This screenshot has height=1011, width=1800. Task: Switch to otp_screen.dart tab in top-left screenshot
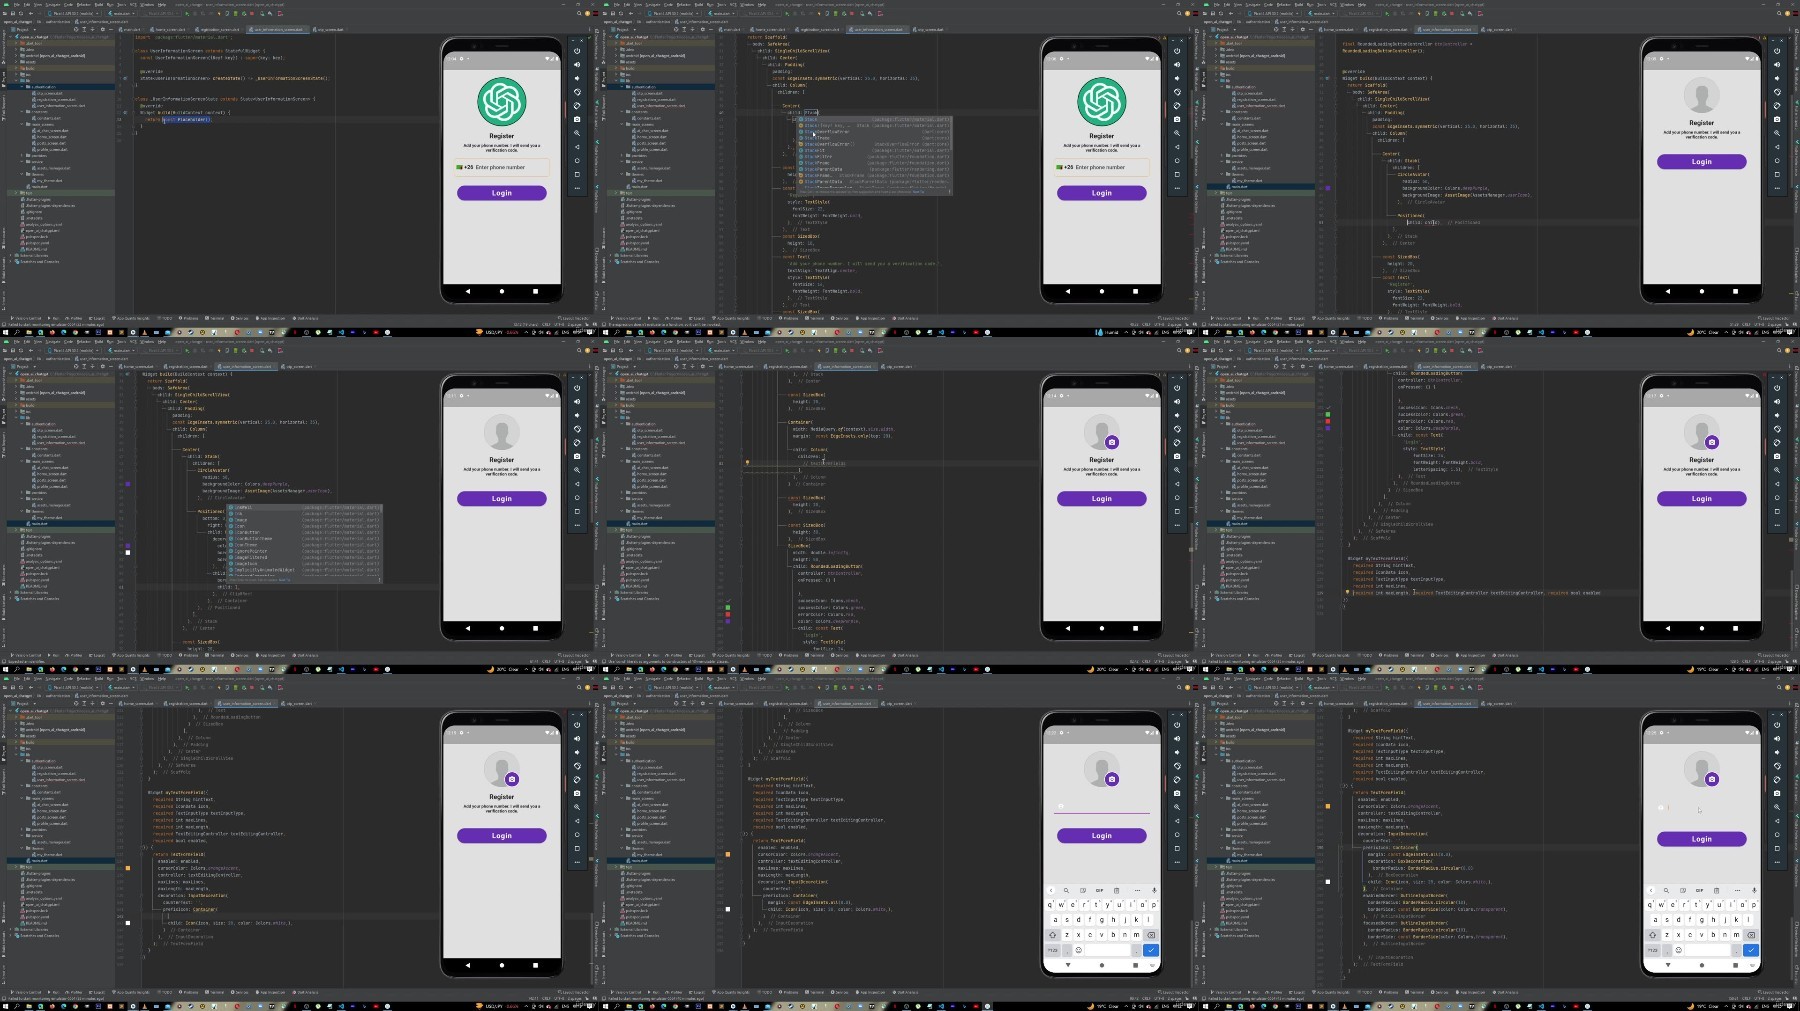328,29
